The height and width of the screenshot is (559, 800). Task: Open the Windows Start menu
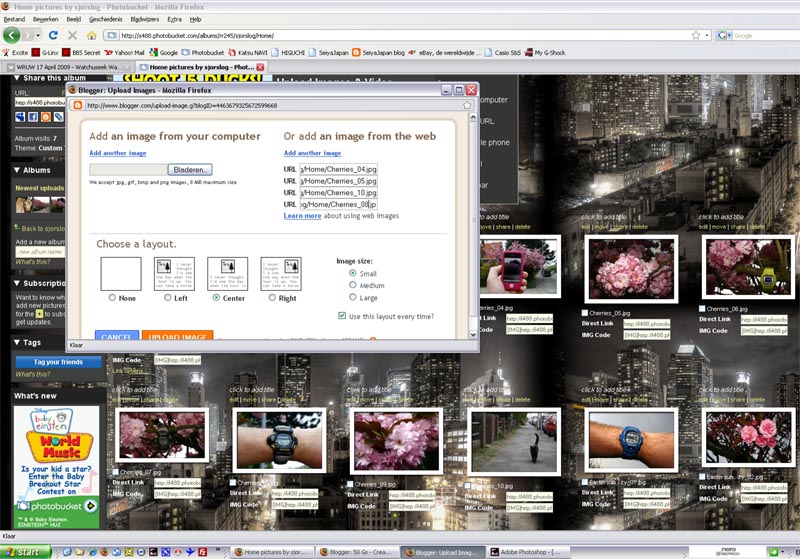coord(26,552)
